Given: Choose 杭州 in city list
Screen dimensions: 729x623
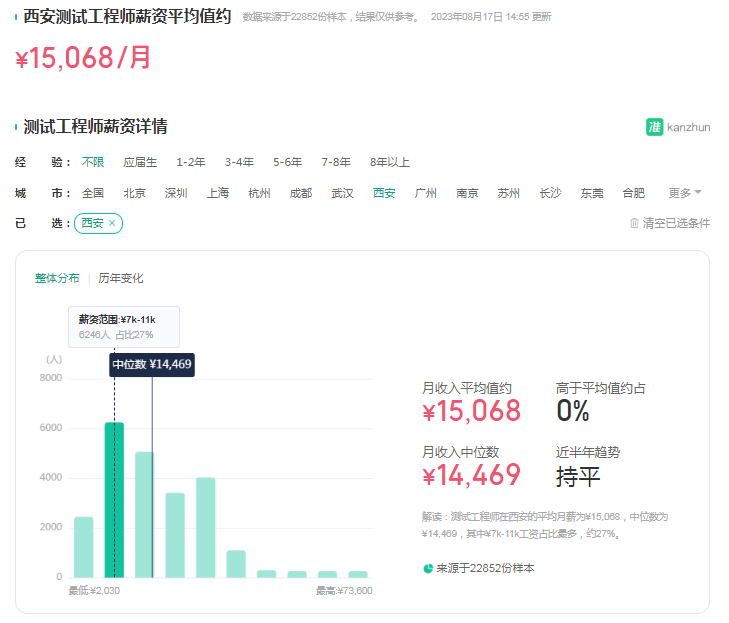Looking at the screenshot, I should pyautogui.click(x=259, y=192).
